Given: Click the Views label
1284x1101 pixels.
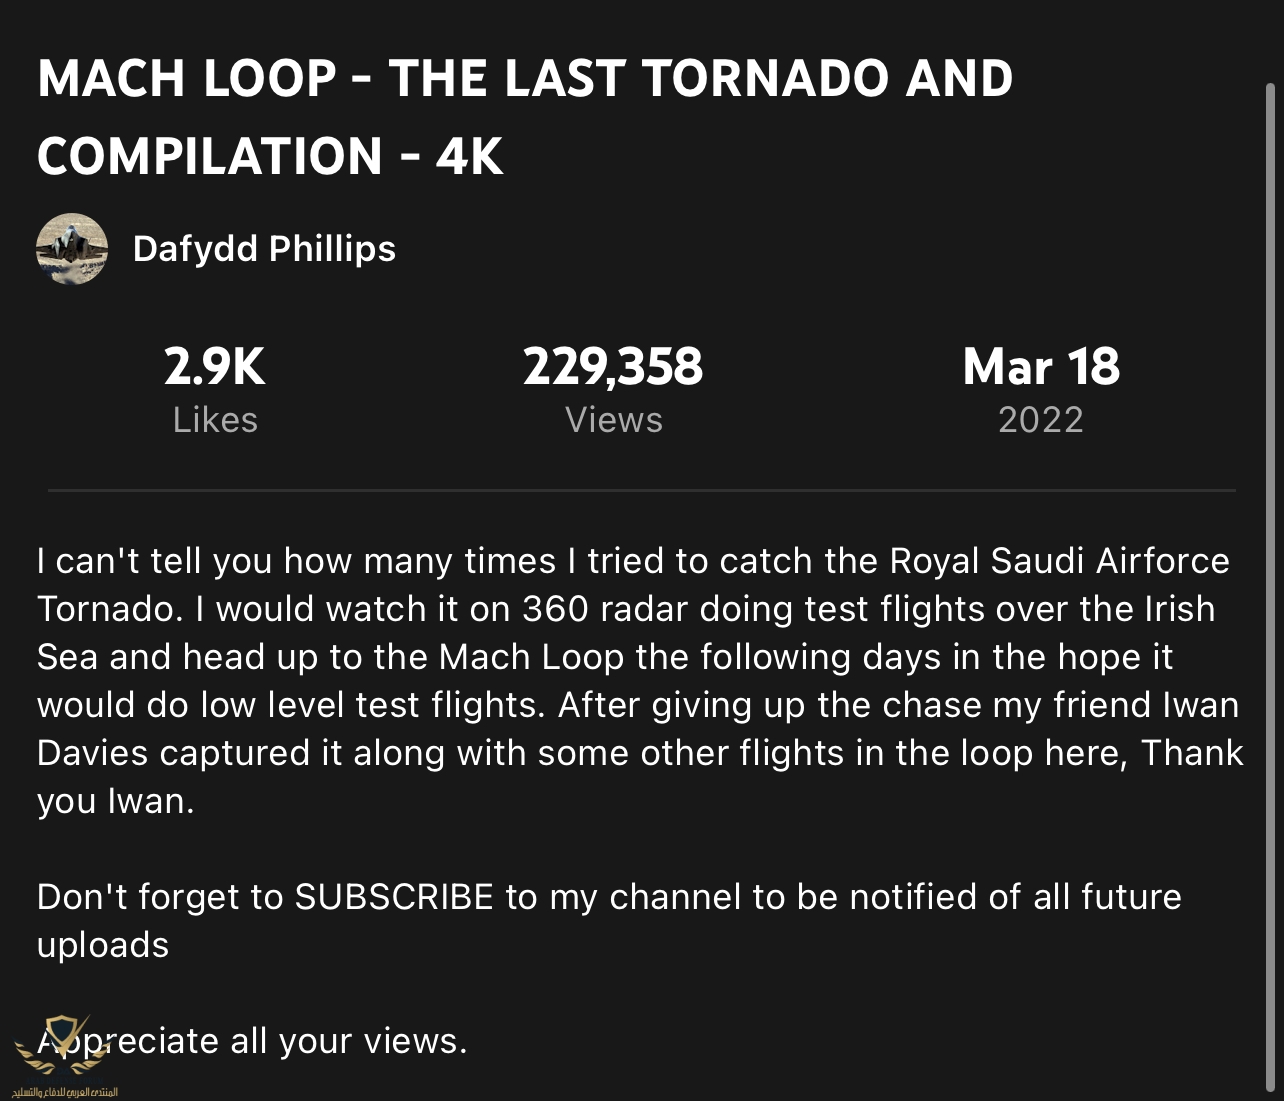Looking at the screenshot, I should coord(613,420).
